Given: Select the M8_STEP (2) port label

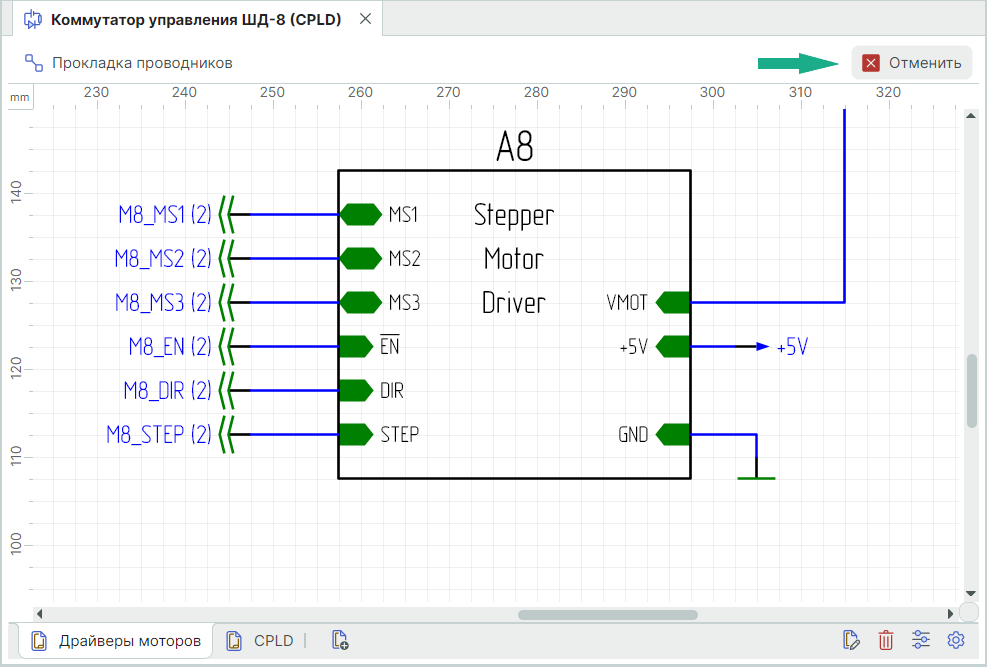Looking at the screenshot, I should pos(159,435).
